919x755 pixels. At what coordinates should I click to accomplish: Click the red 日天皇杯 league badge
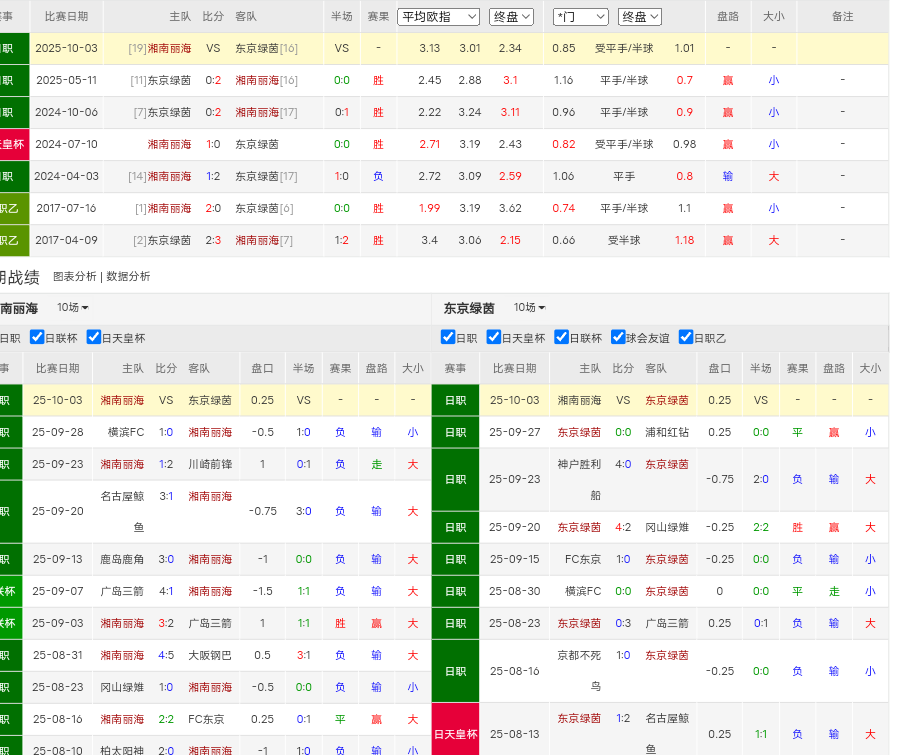455,734
